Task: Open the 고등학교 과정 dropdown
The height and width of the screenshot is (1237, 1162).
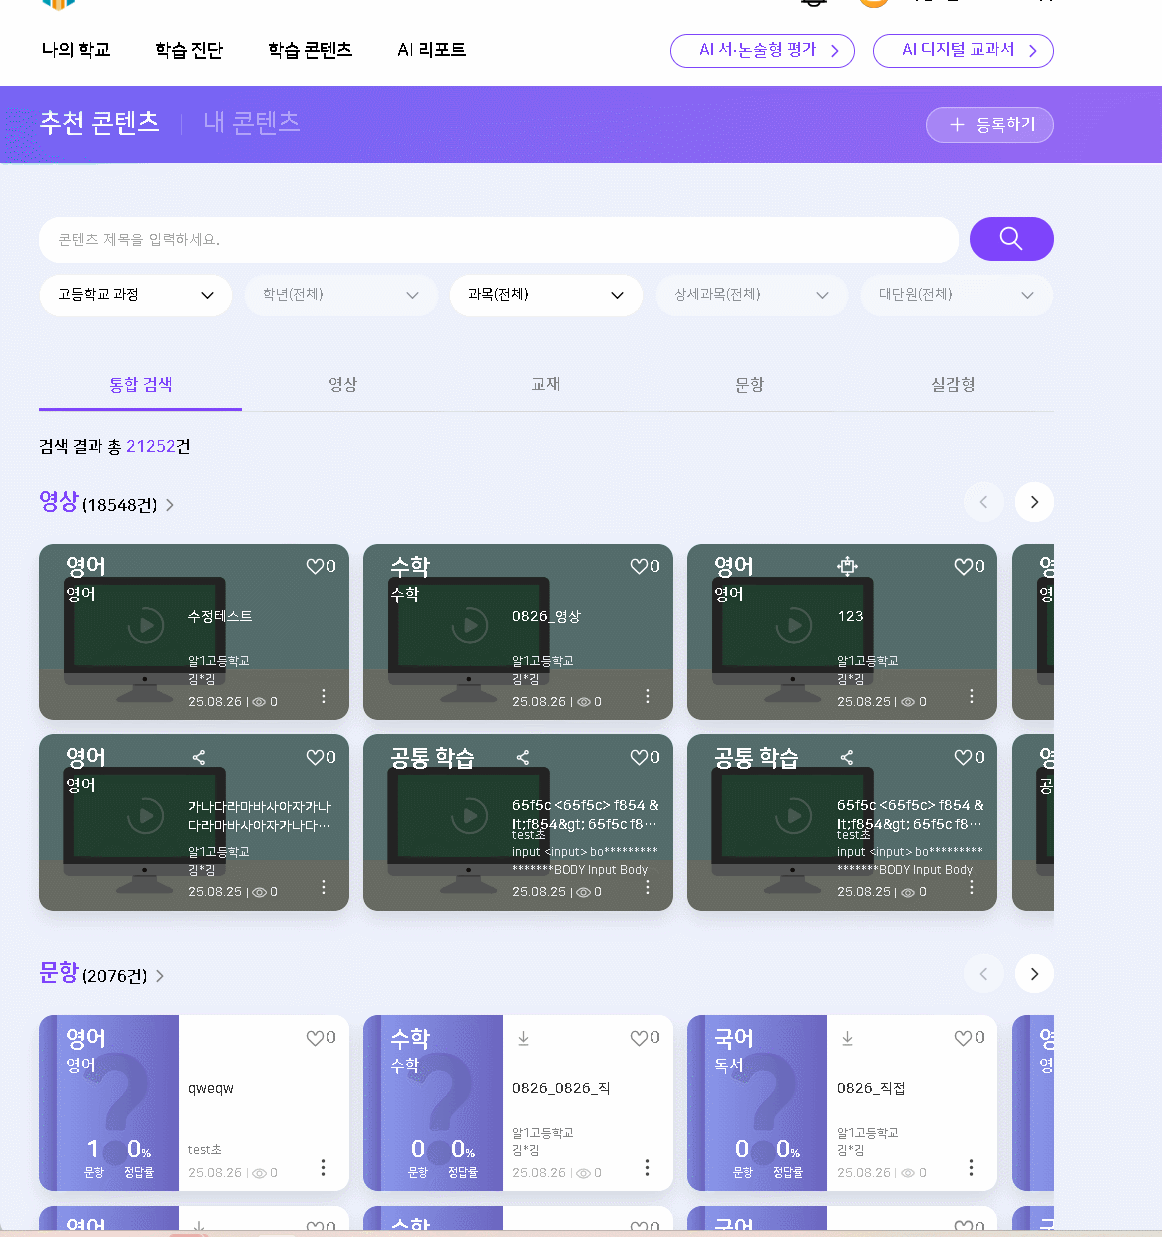Action: [136, 295]
